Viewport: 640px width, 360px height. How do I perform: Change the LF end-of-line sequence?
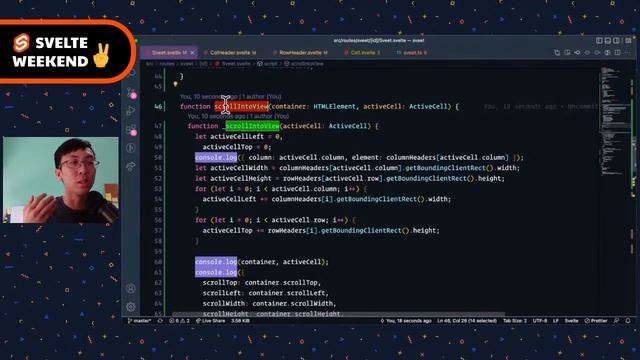coord(556,321)
